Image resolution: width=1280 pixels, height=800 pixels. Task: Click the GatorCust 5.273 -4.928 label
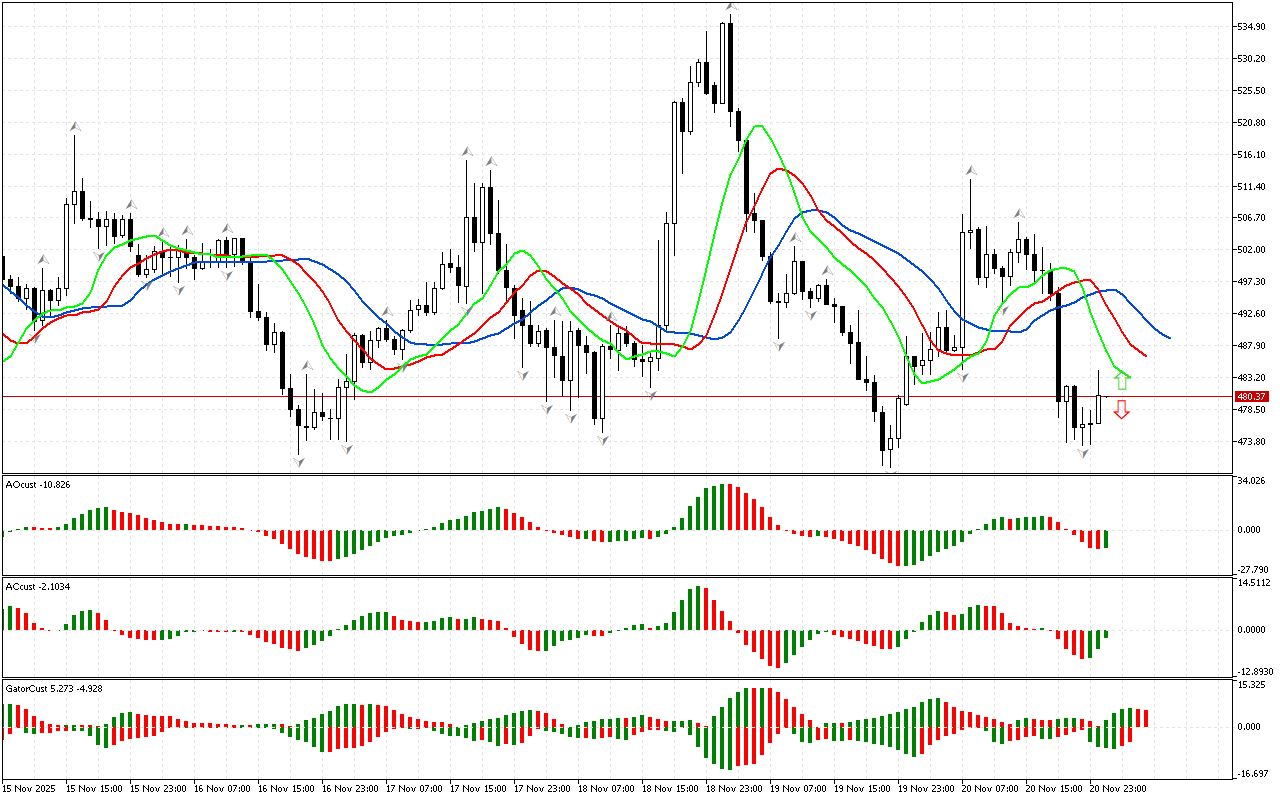[54, 688]
